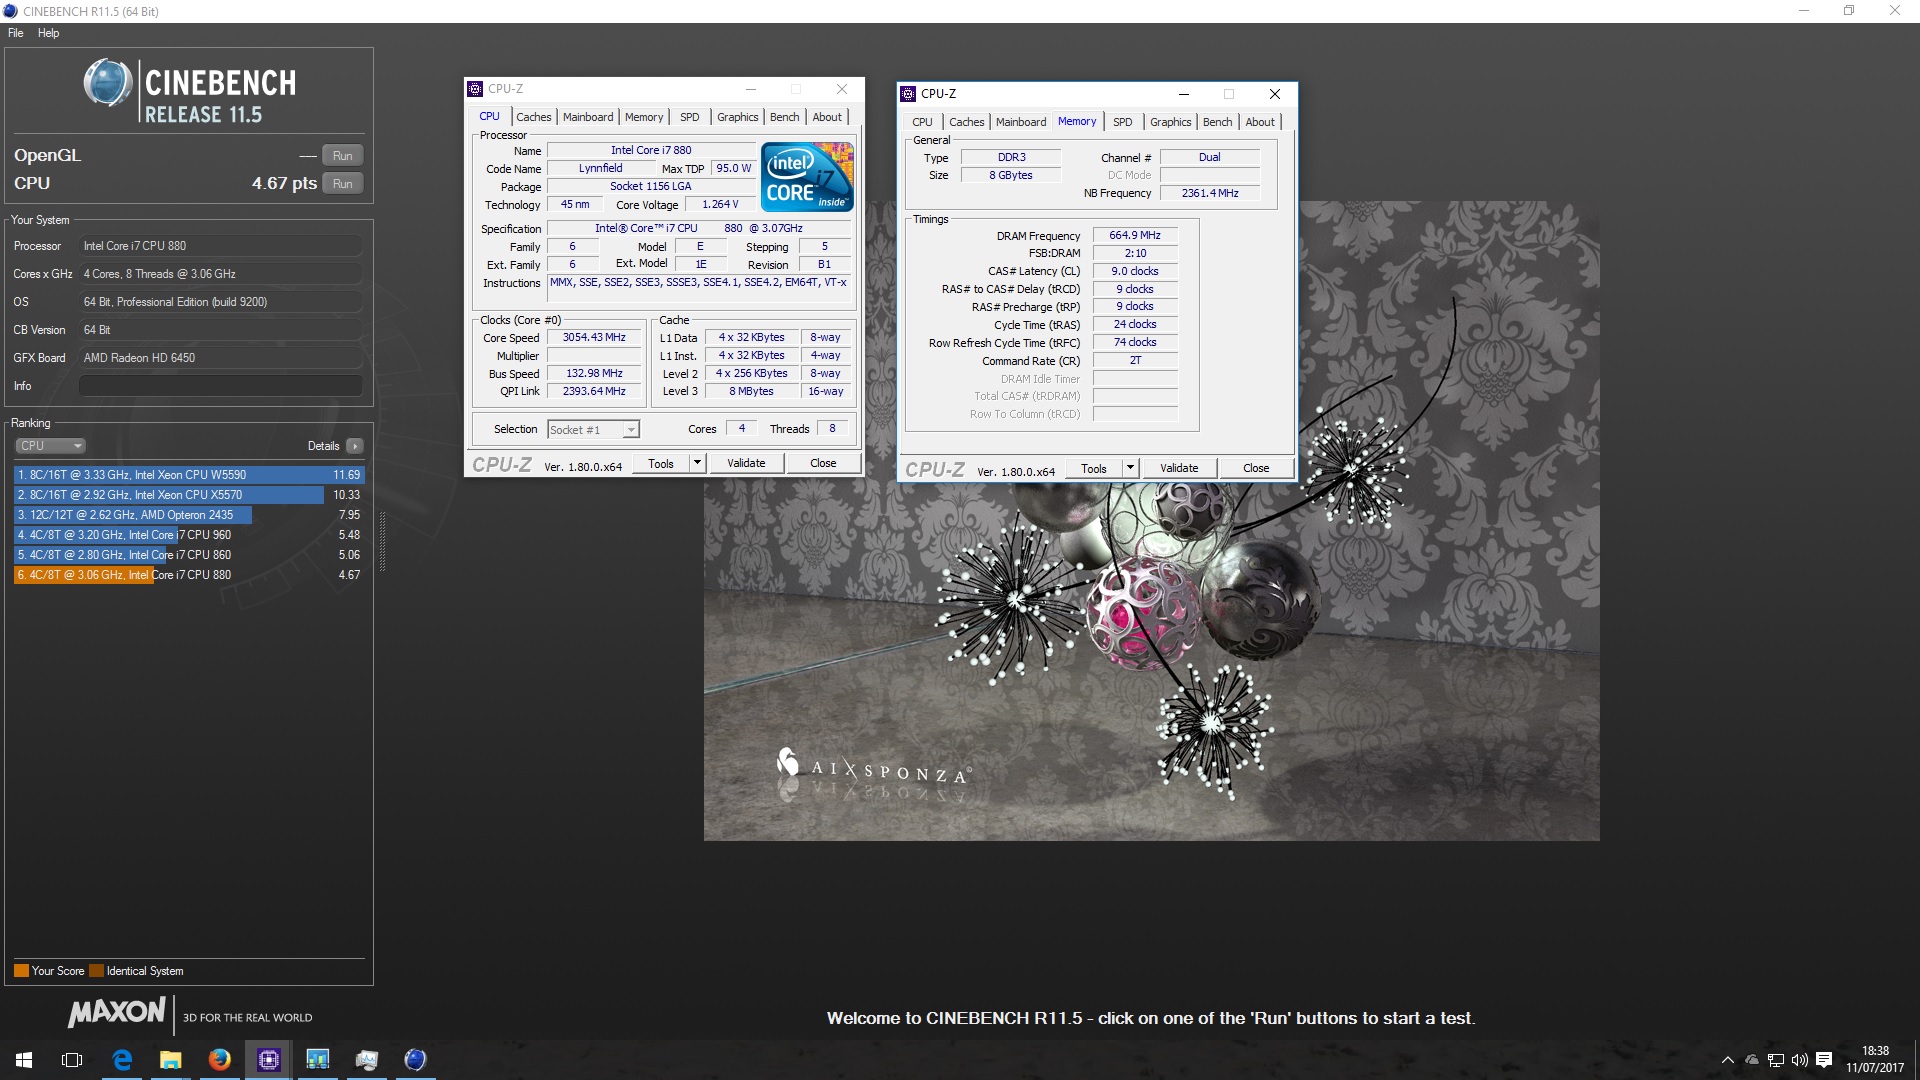
Task: Click the Info input field
Action: [221, 386]
